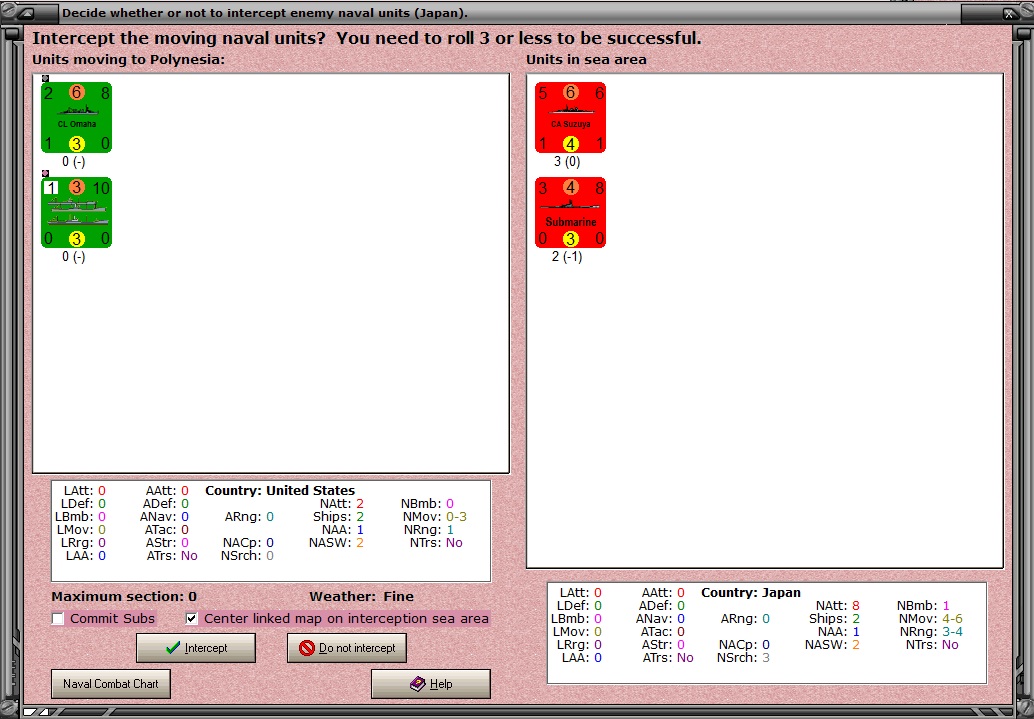
Task: Click the Do not intercept button
Action: pos(347,648)
